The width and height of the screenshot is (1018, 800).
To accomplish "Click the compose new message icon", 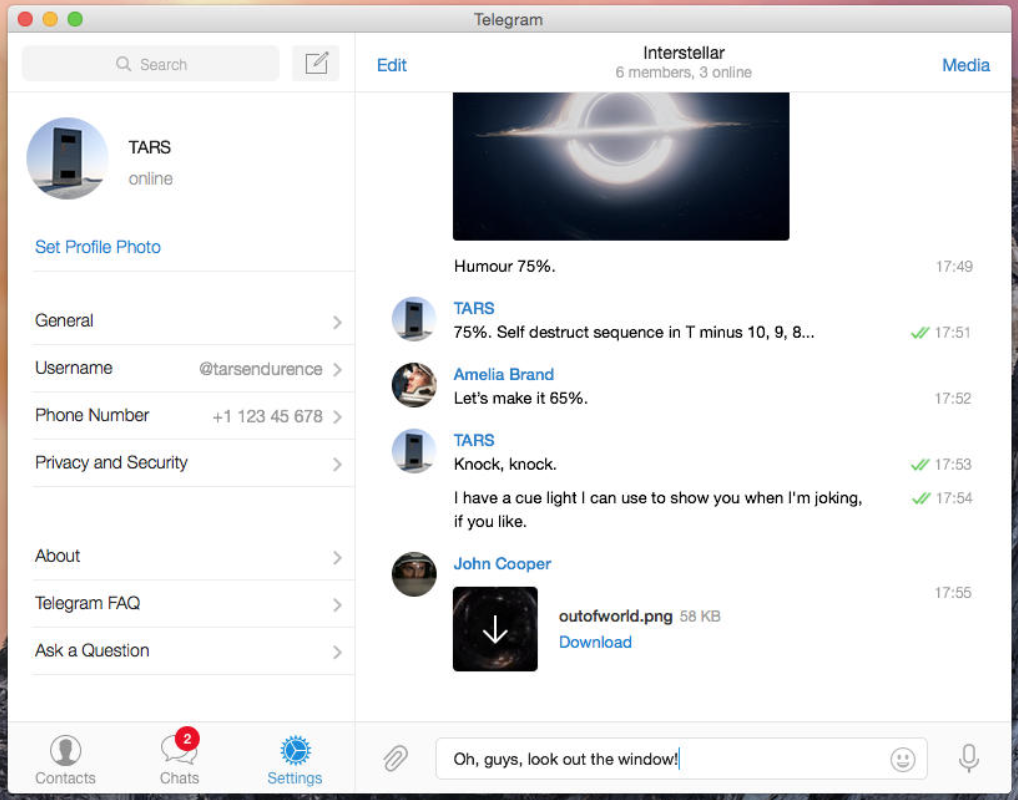I will click(x=316, y=64).
